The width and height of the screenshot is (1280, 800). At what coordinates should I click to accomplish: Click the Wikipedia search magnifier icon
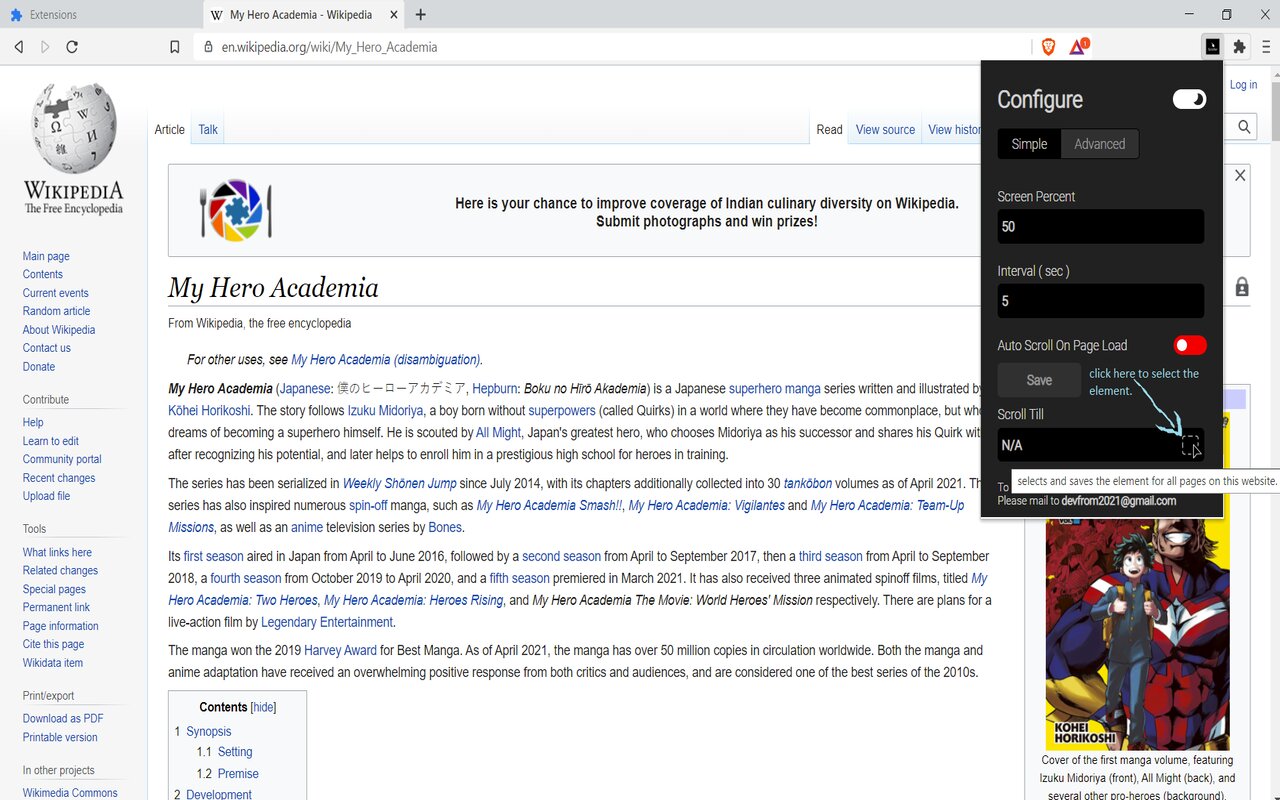coord(1244,127)
